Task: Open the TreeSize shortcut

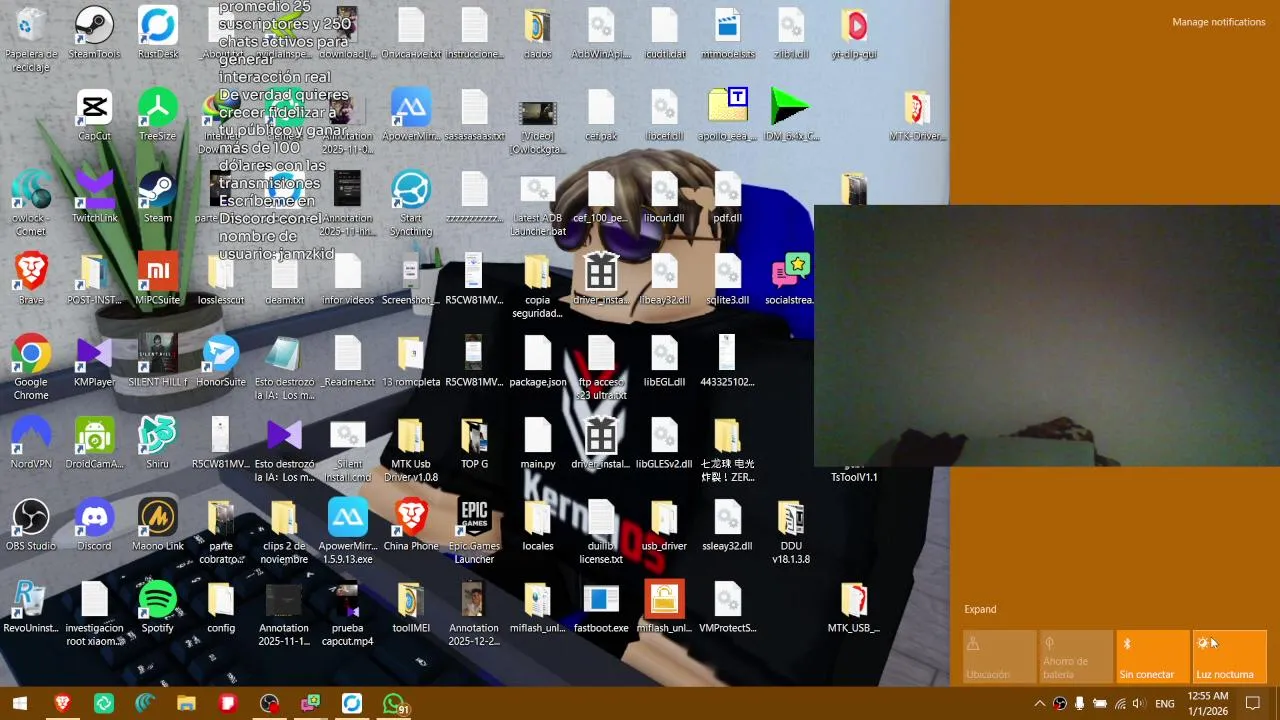Action: pyautogui.click(x=157, y=115)
